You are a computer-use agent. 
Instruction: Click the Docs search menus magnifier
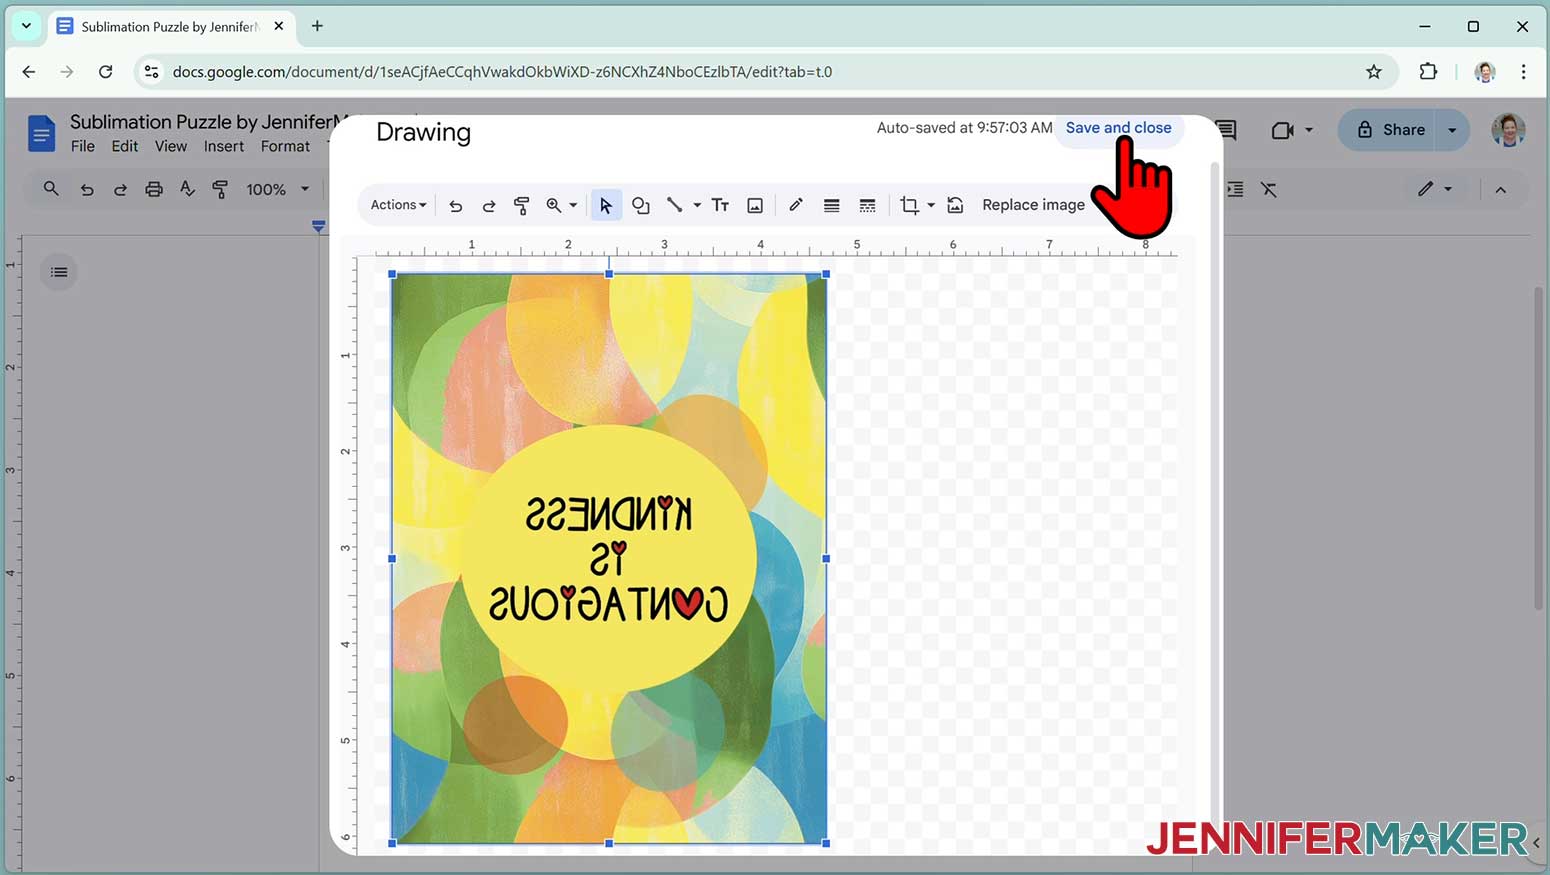click(51, 189)
